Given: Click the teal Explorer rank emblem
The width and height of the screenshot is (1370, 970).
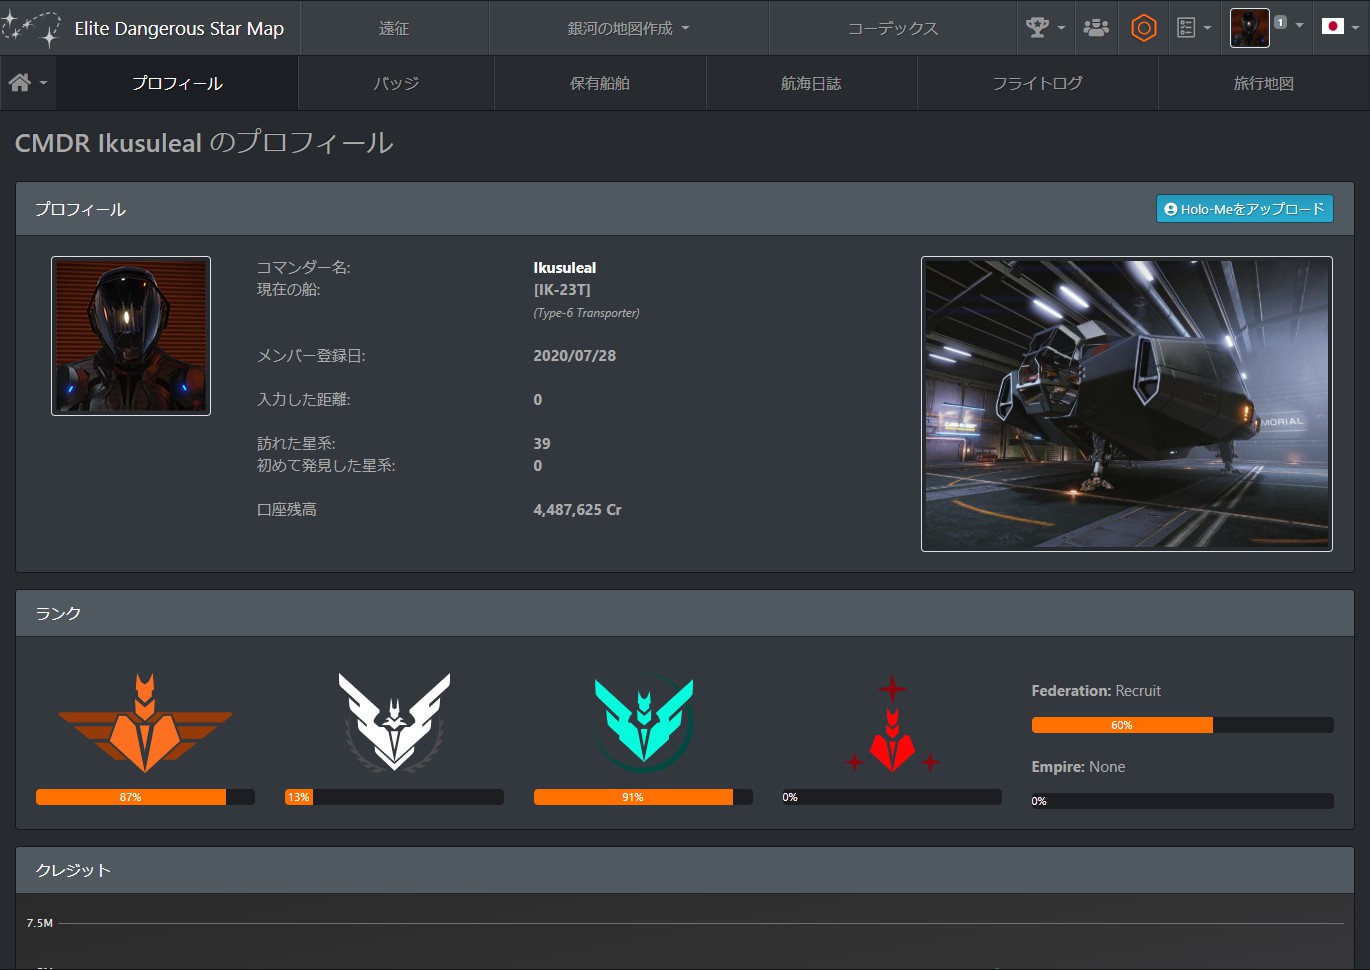Looking at the screenshot, I should click(644, 723).
